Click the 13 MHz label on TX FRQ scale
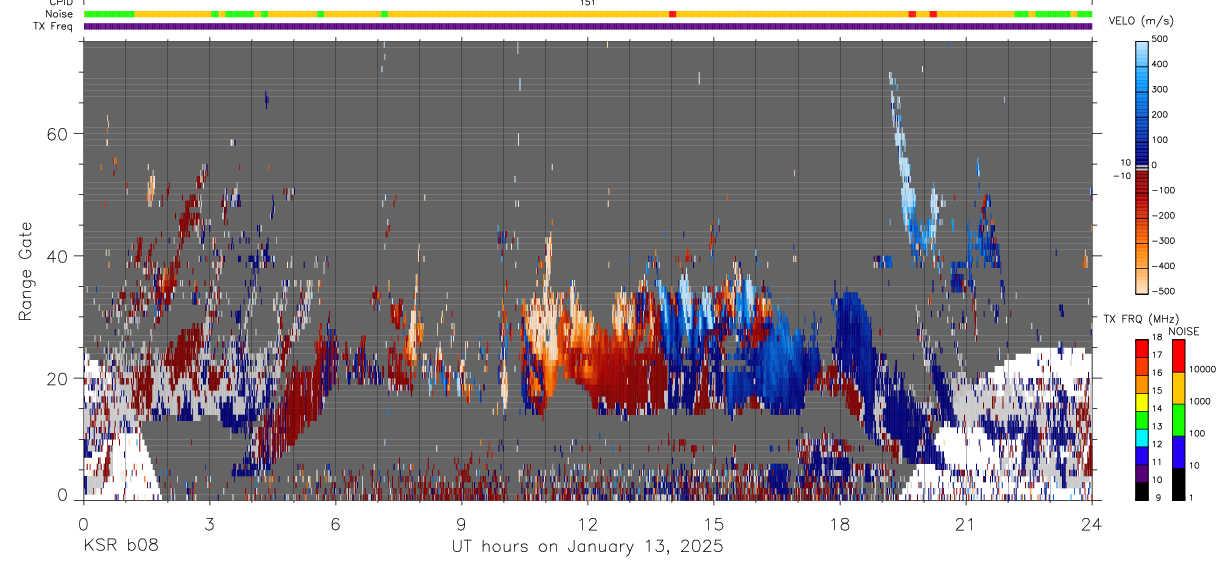The height and width of the screenshot is (567, 1228). click(x=1158, y=427)
